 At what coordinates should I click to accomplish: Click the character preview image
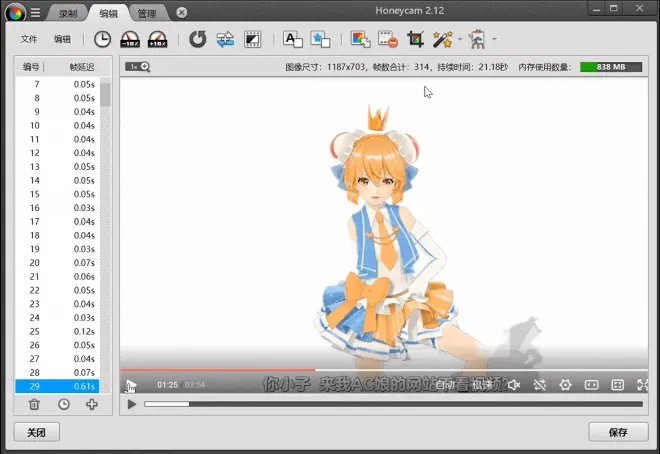(x=384, y=235)
